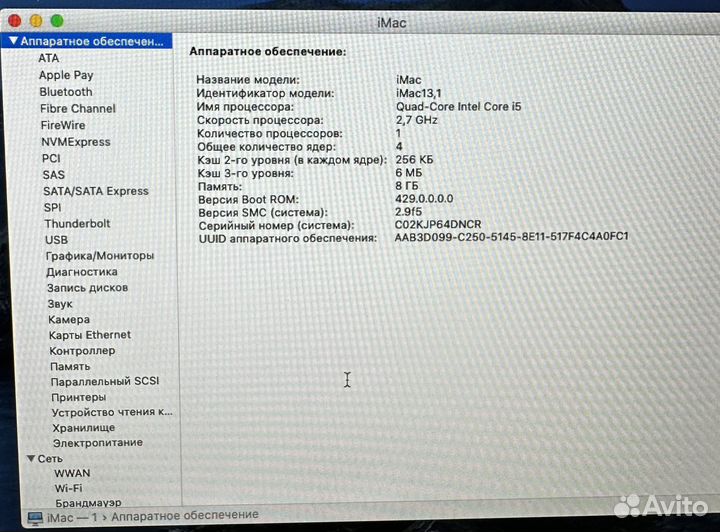Collapse the Сеть section triangle

31,459
